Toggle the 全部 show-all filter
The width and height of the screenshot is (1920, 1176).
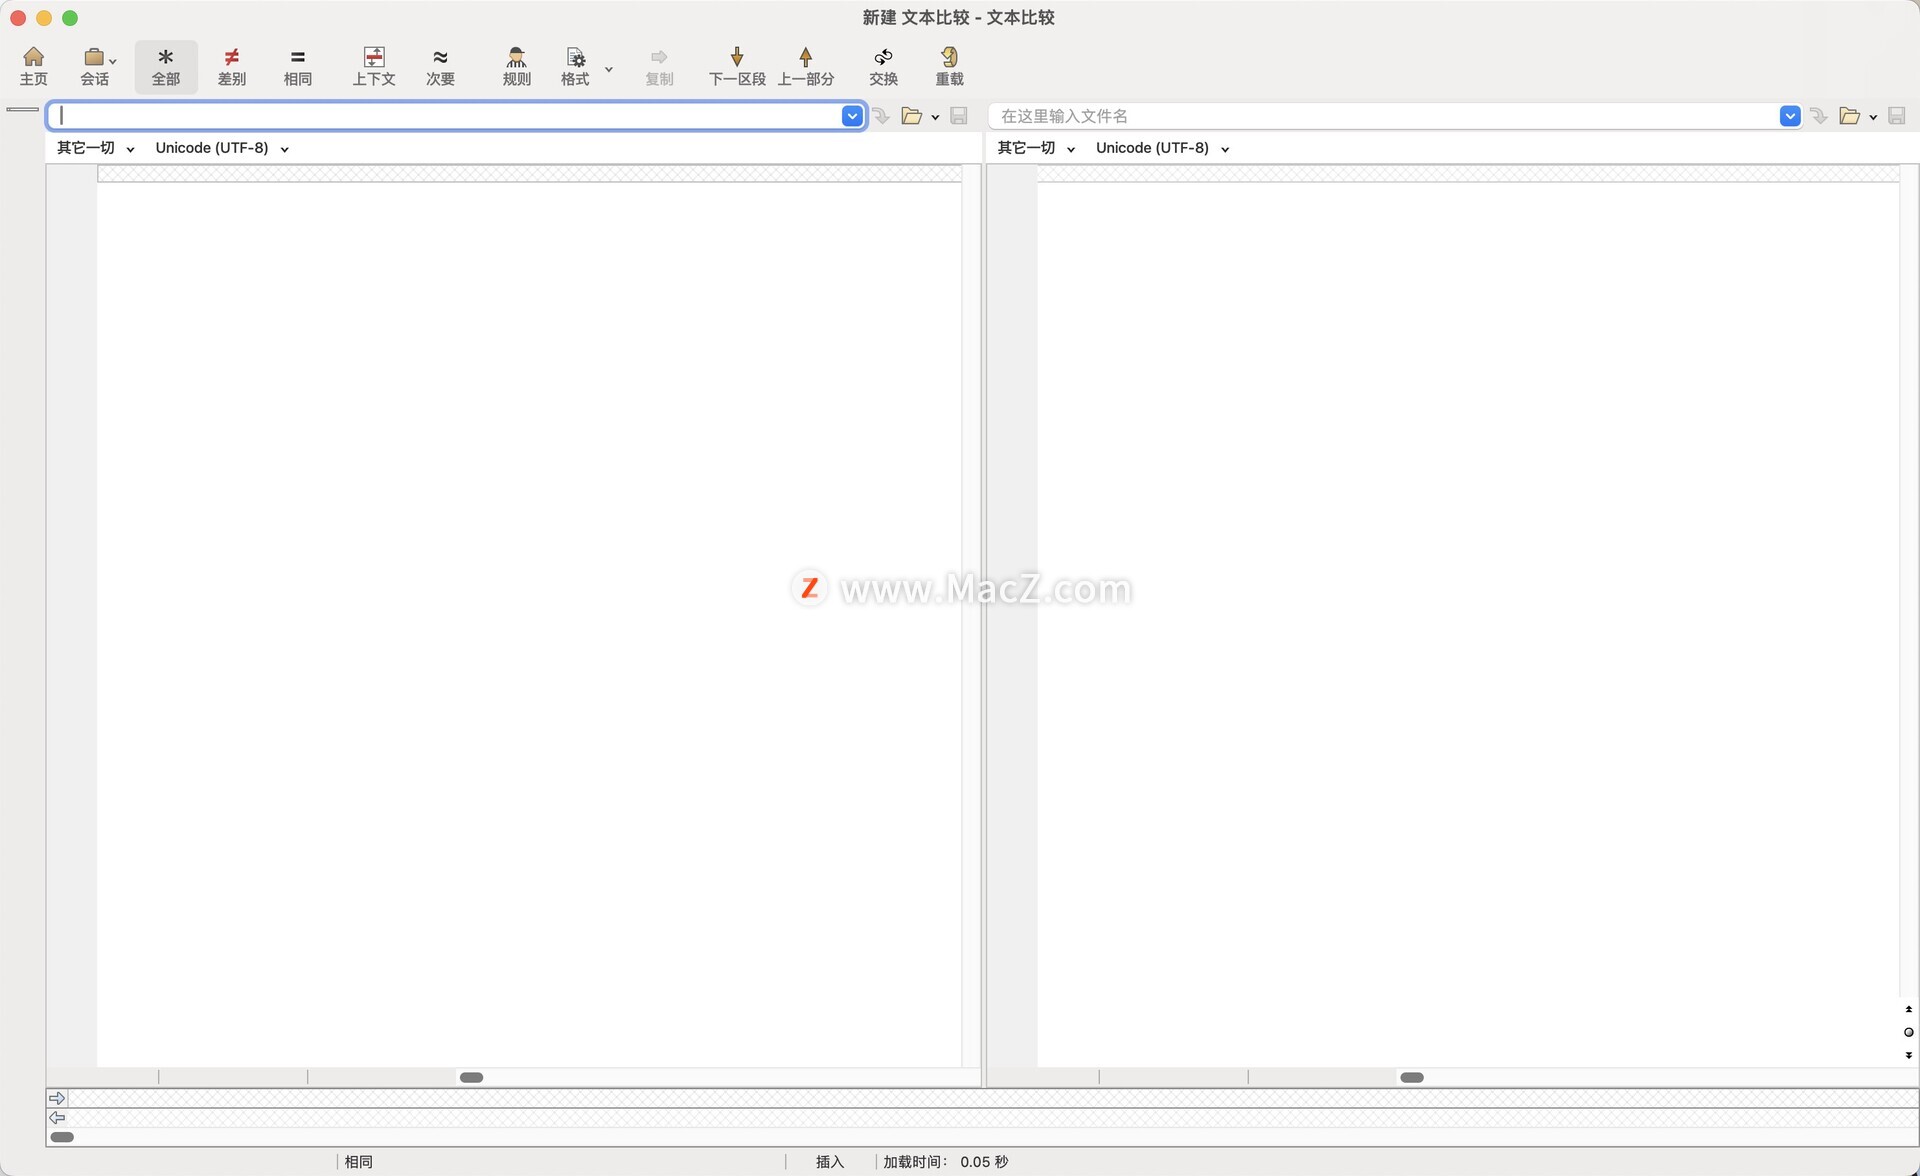(166, 66)
